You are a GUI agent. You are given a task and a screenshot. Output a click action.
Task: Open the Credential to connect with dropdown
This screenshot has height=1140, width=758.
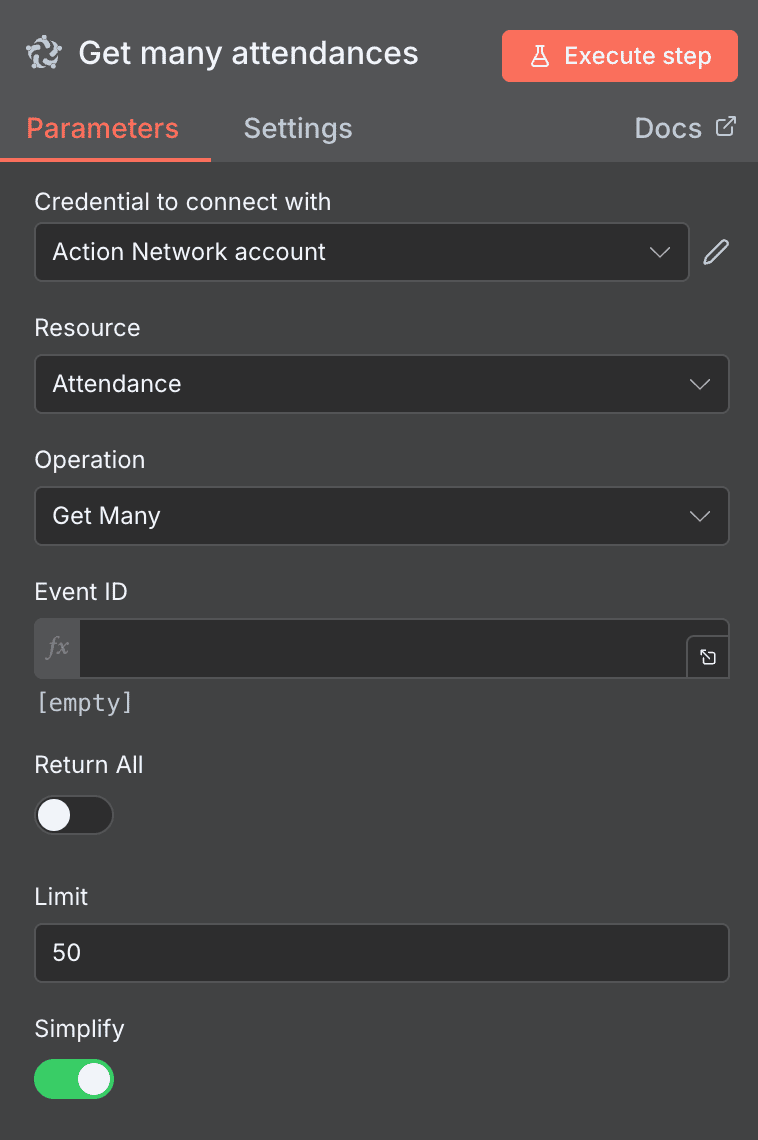pyautogui.click(x=361, y=252)
